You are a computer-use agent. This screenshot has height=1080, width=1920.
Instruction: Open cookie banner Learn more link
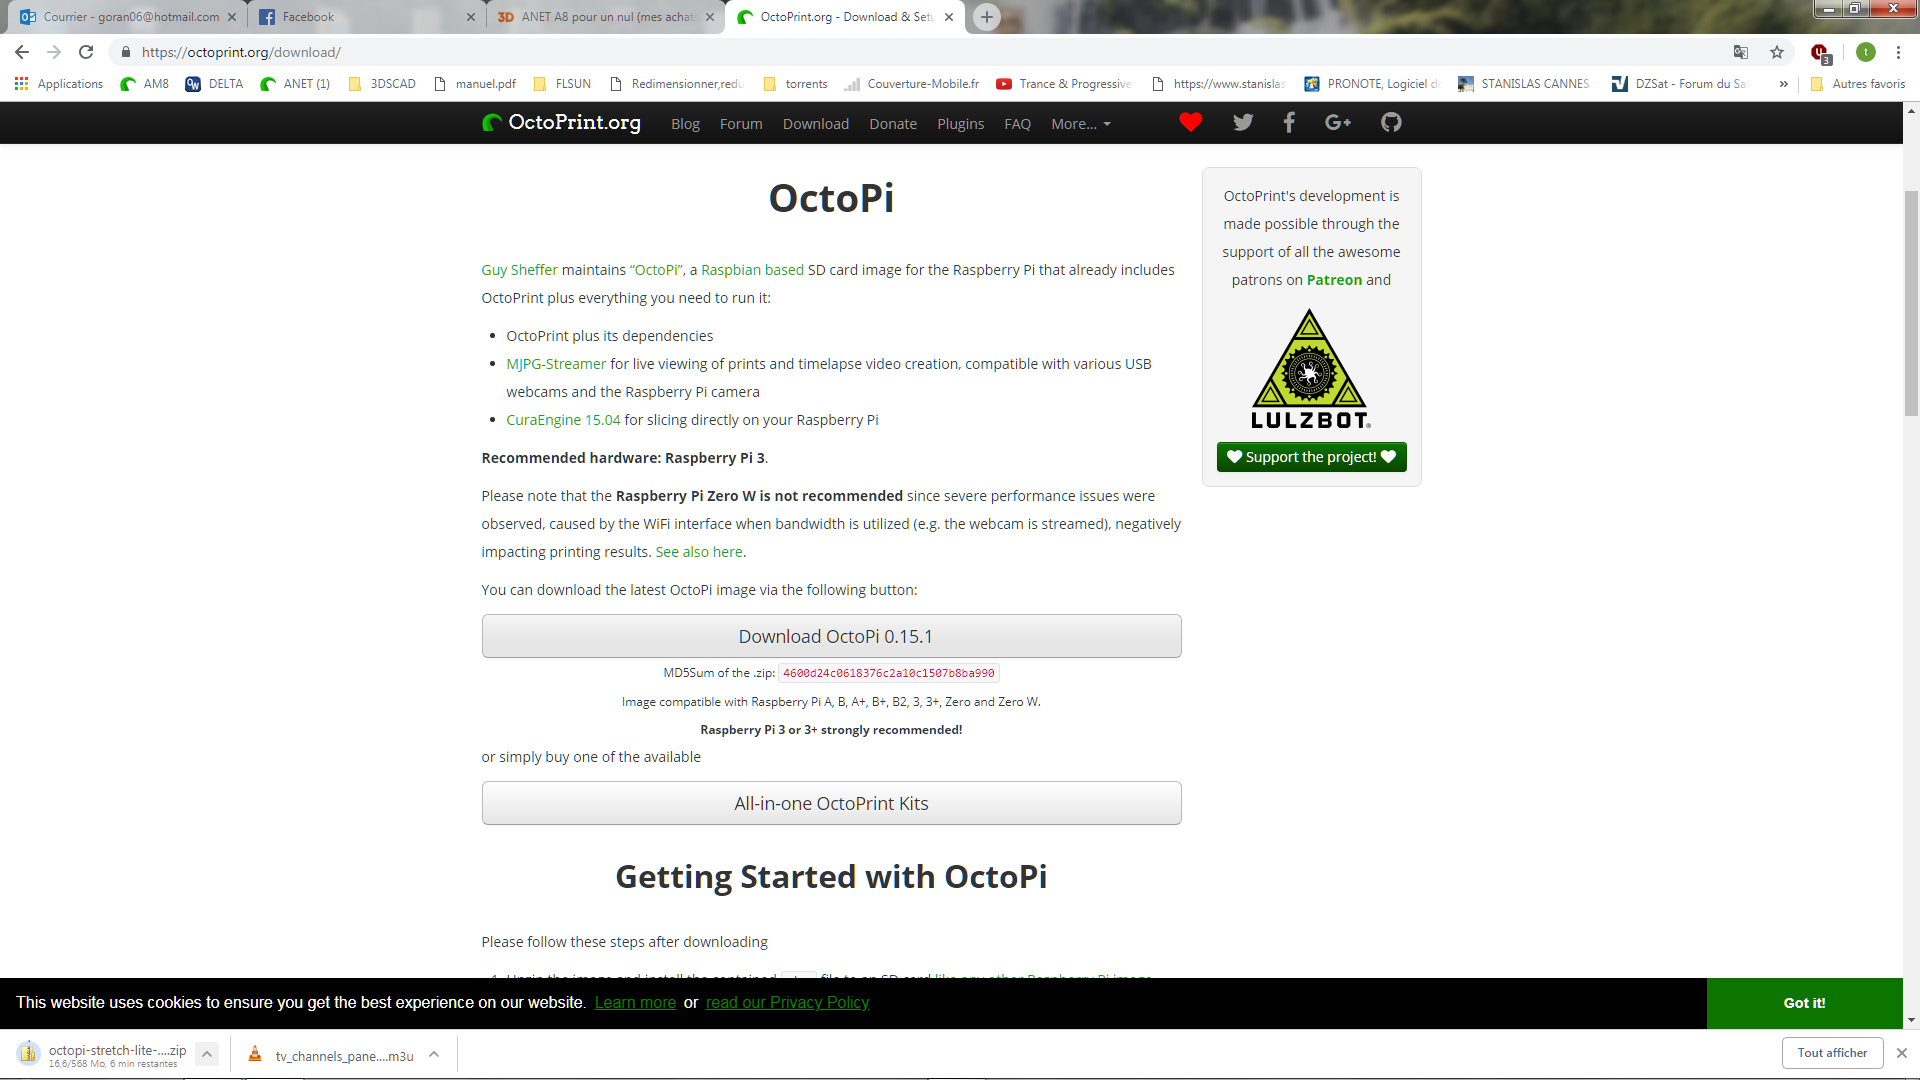pyautogui.click(x=635, y=1003)
